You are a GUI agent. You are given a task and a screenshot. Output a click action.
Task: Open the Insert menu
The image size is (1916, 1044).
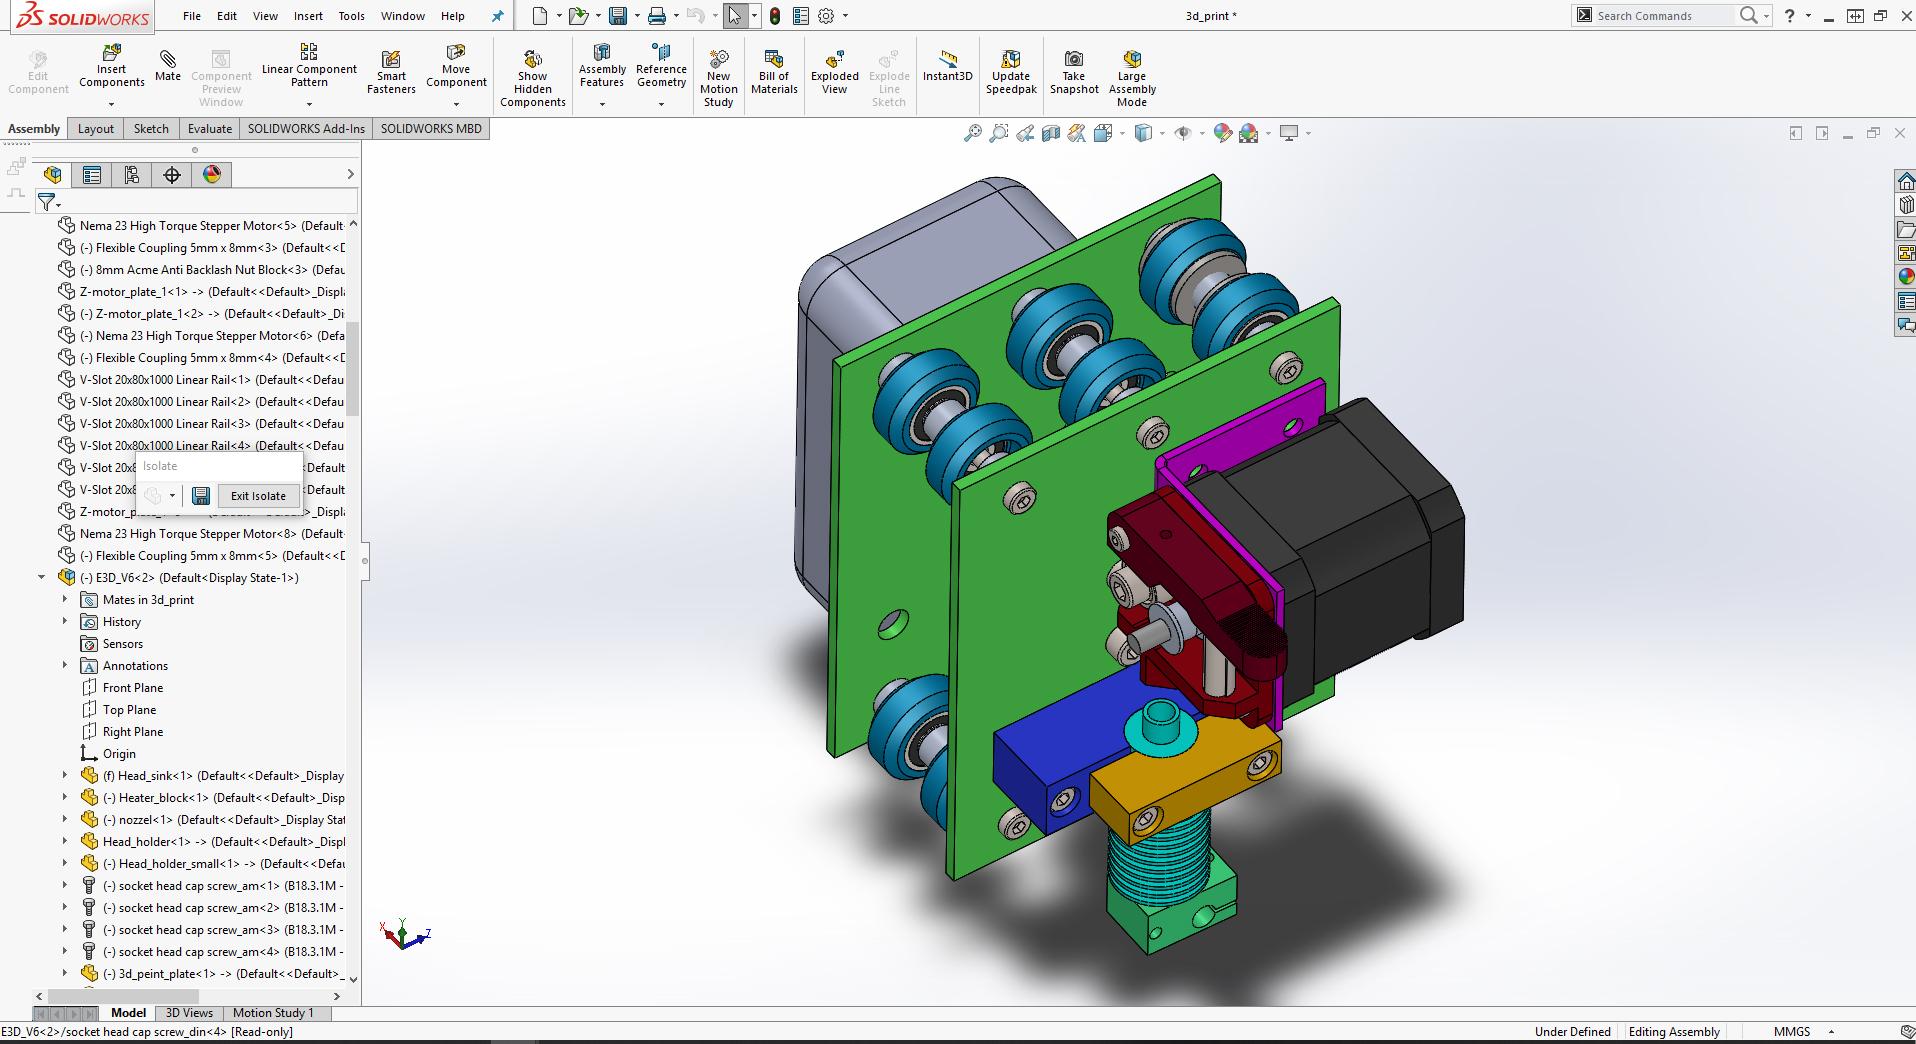pyautogui.click(x=308, y=16)
